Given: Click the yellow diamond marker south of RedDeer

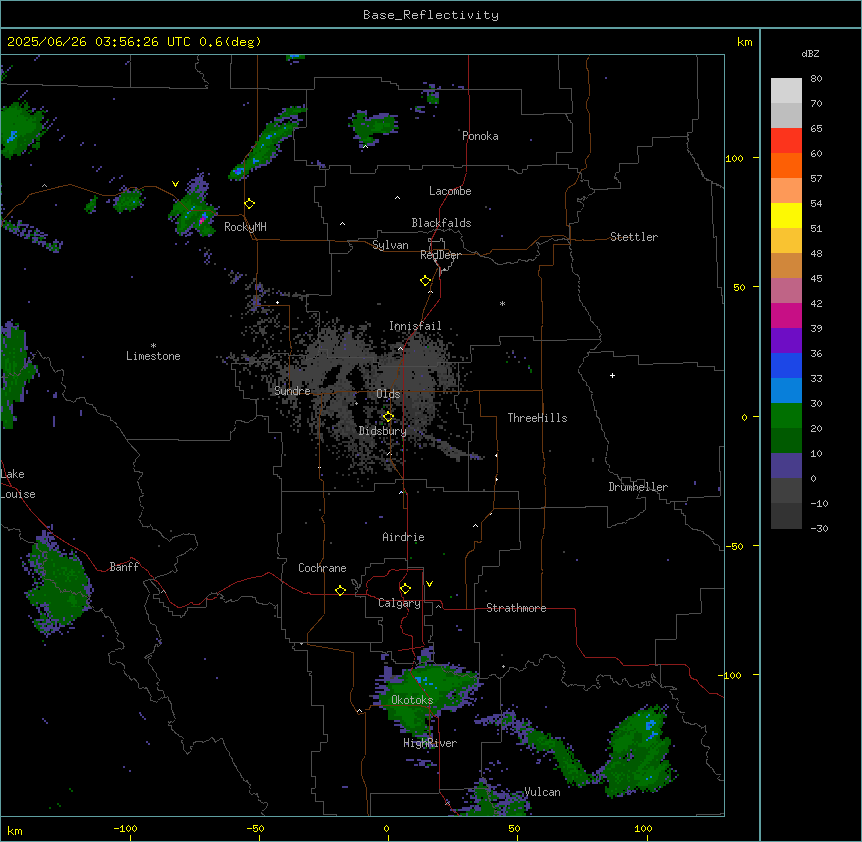Looking at the screenshot, I should pos(425,281).
